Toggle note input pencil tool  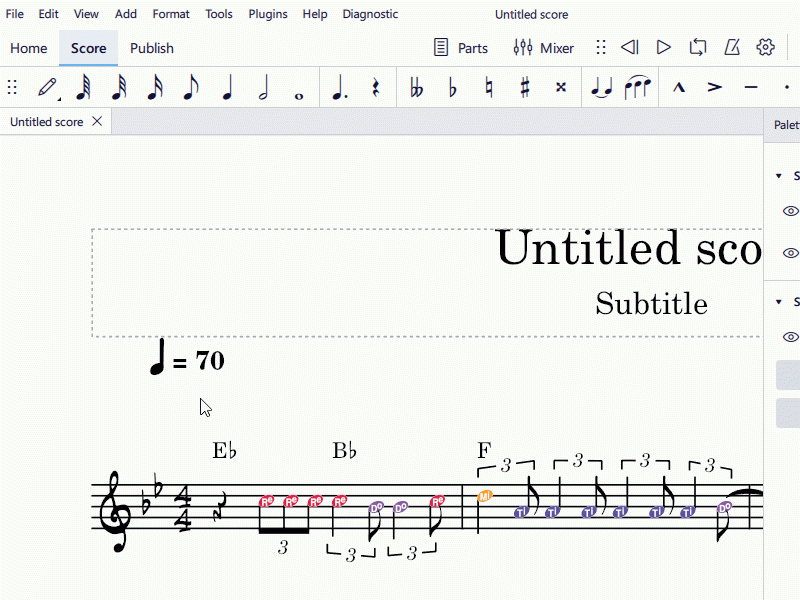click(x=47, y=87)
